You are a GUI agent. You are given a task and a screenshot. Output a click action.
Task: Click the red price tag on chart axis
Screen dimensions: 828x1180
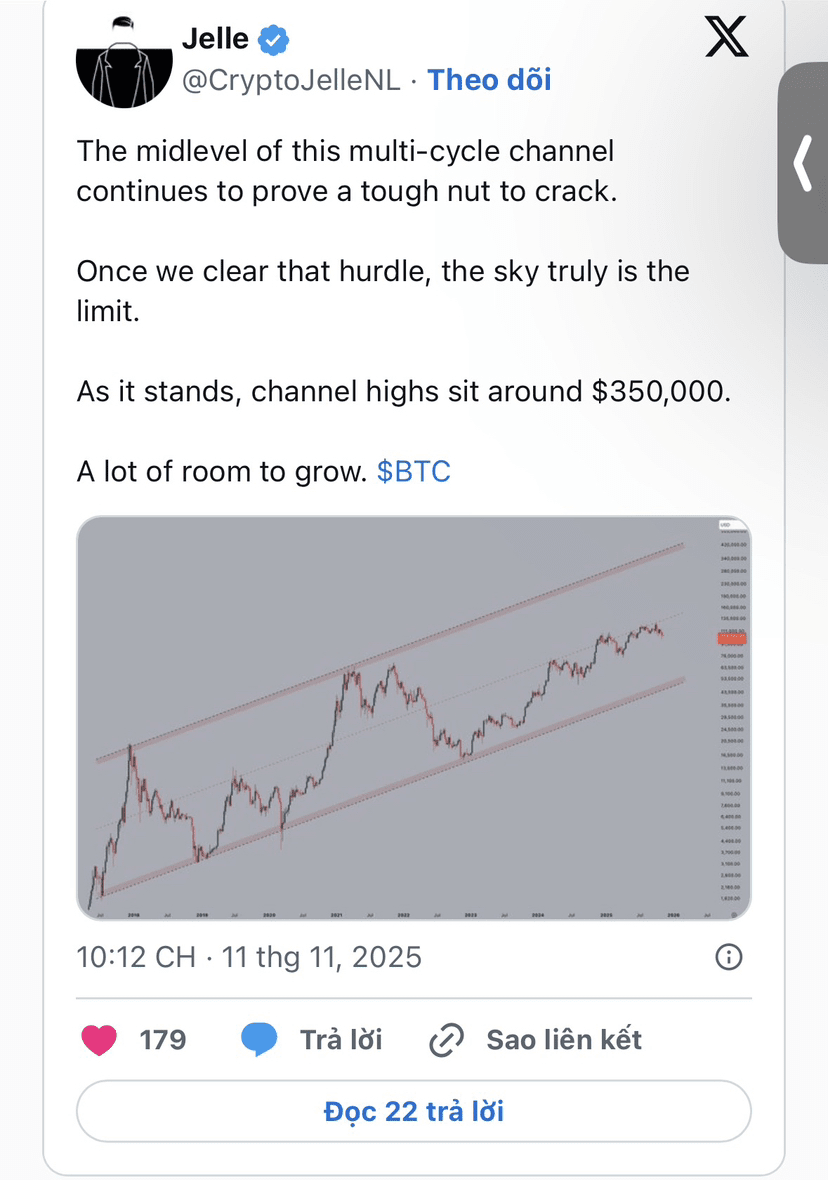(732, 639)
